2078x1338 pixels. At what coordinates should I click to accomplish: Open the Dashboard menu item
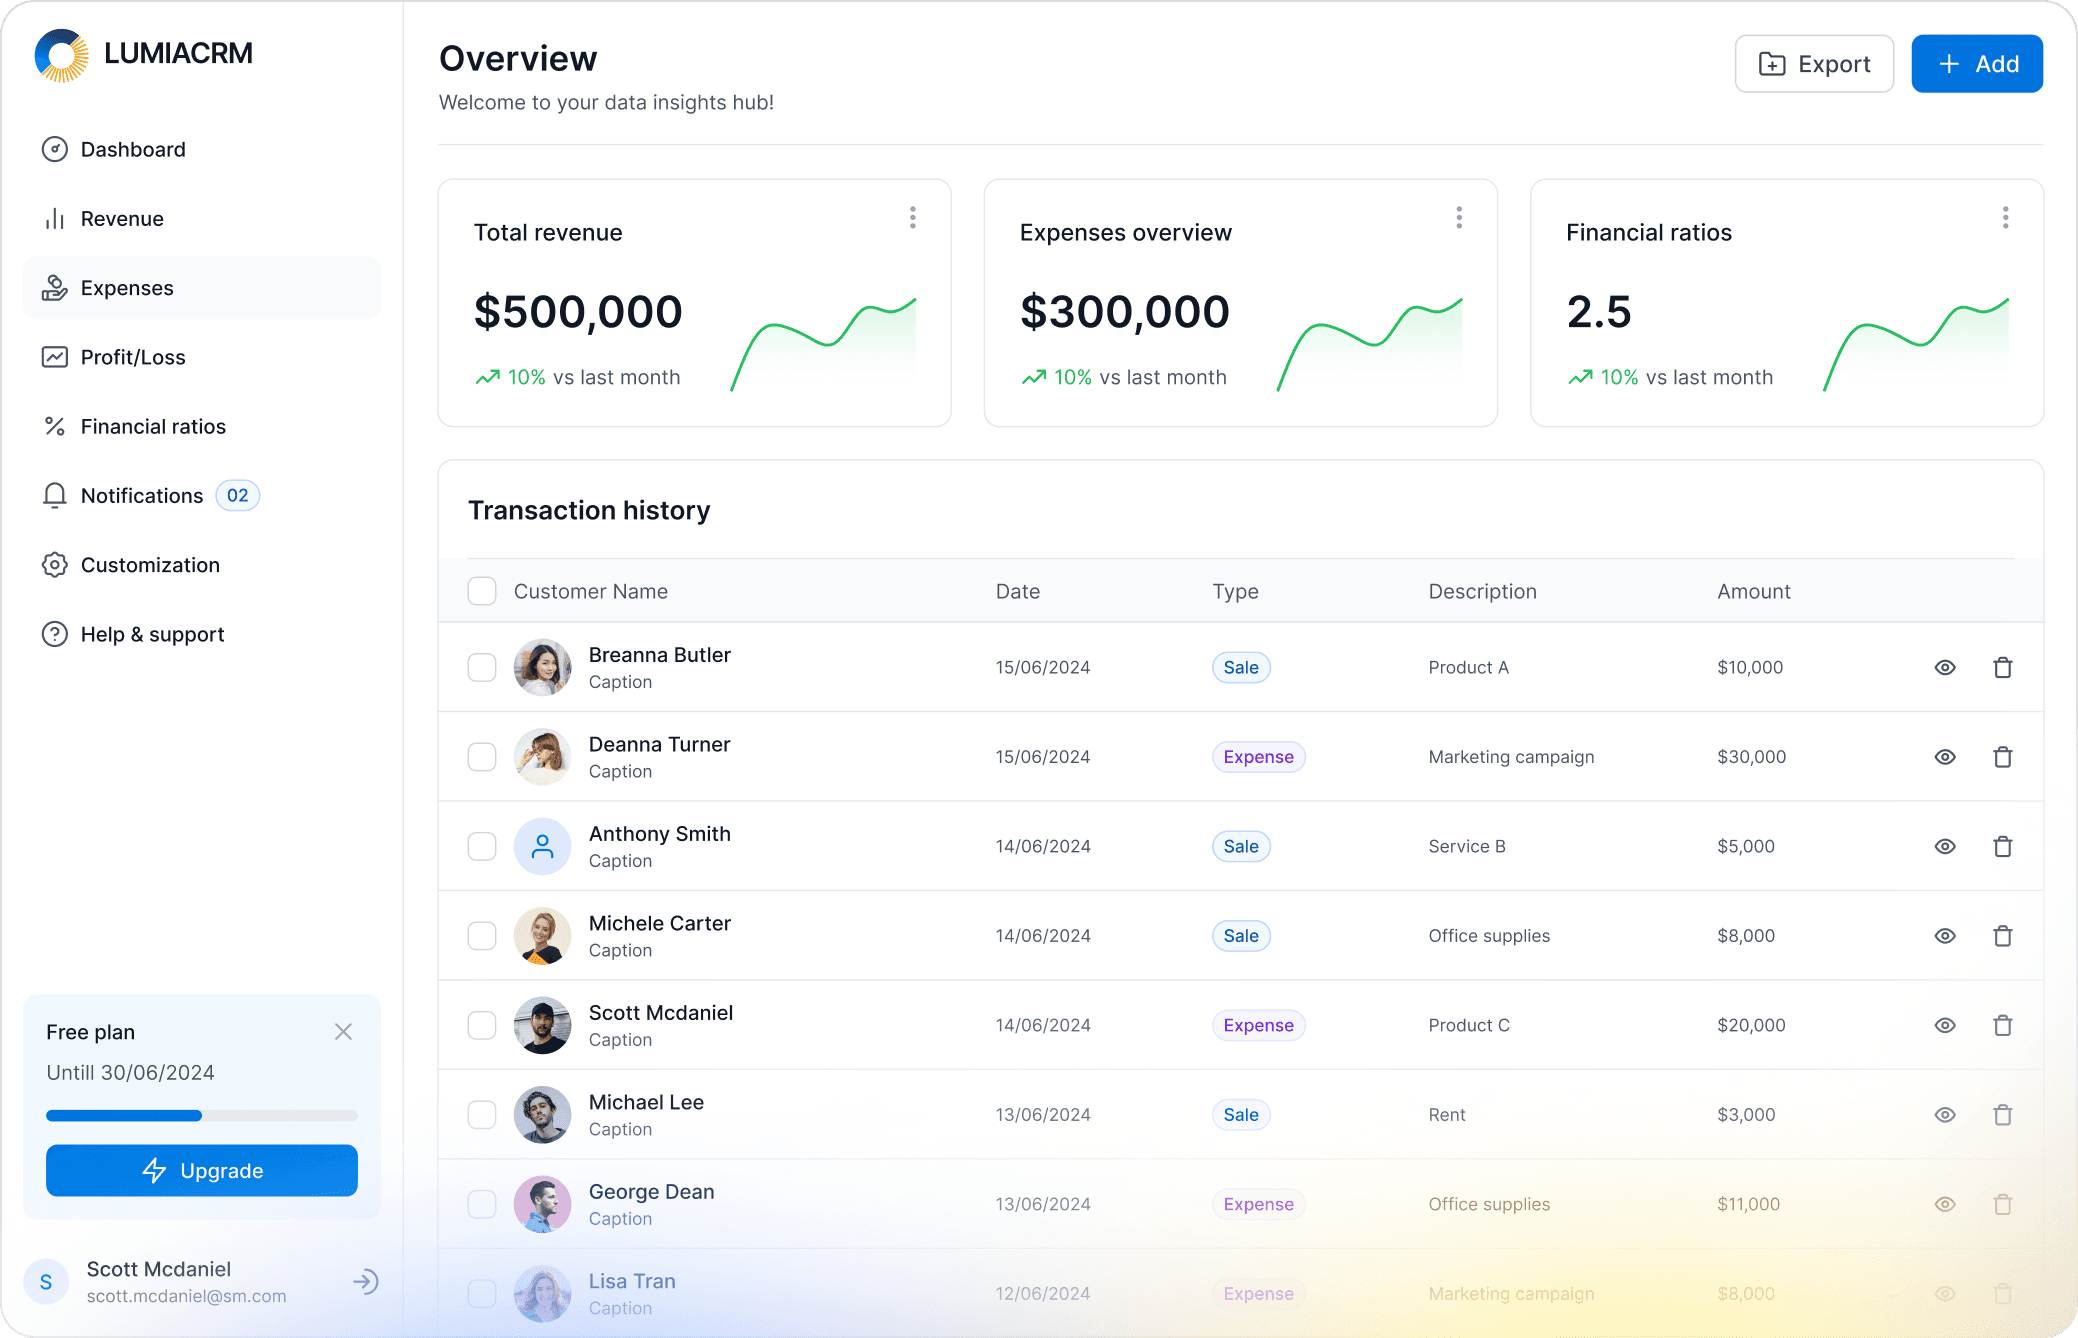click(132, 147)
